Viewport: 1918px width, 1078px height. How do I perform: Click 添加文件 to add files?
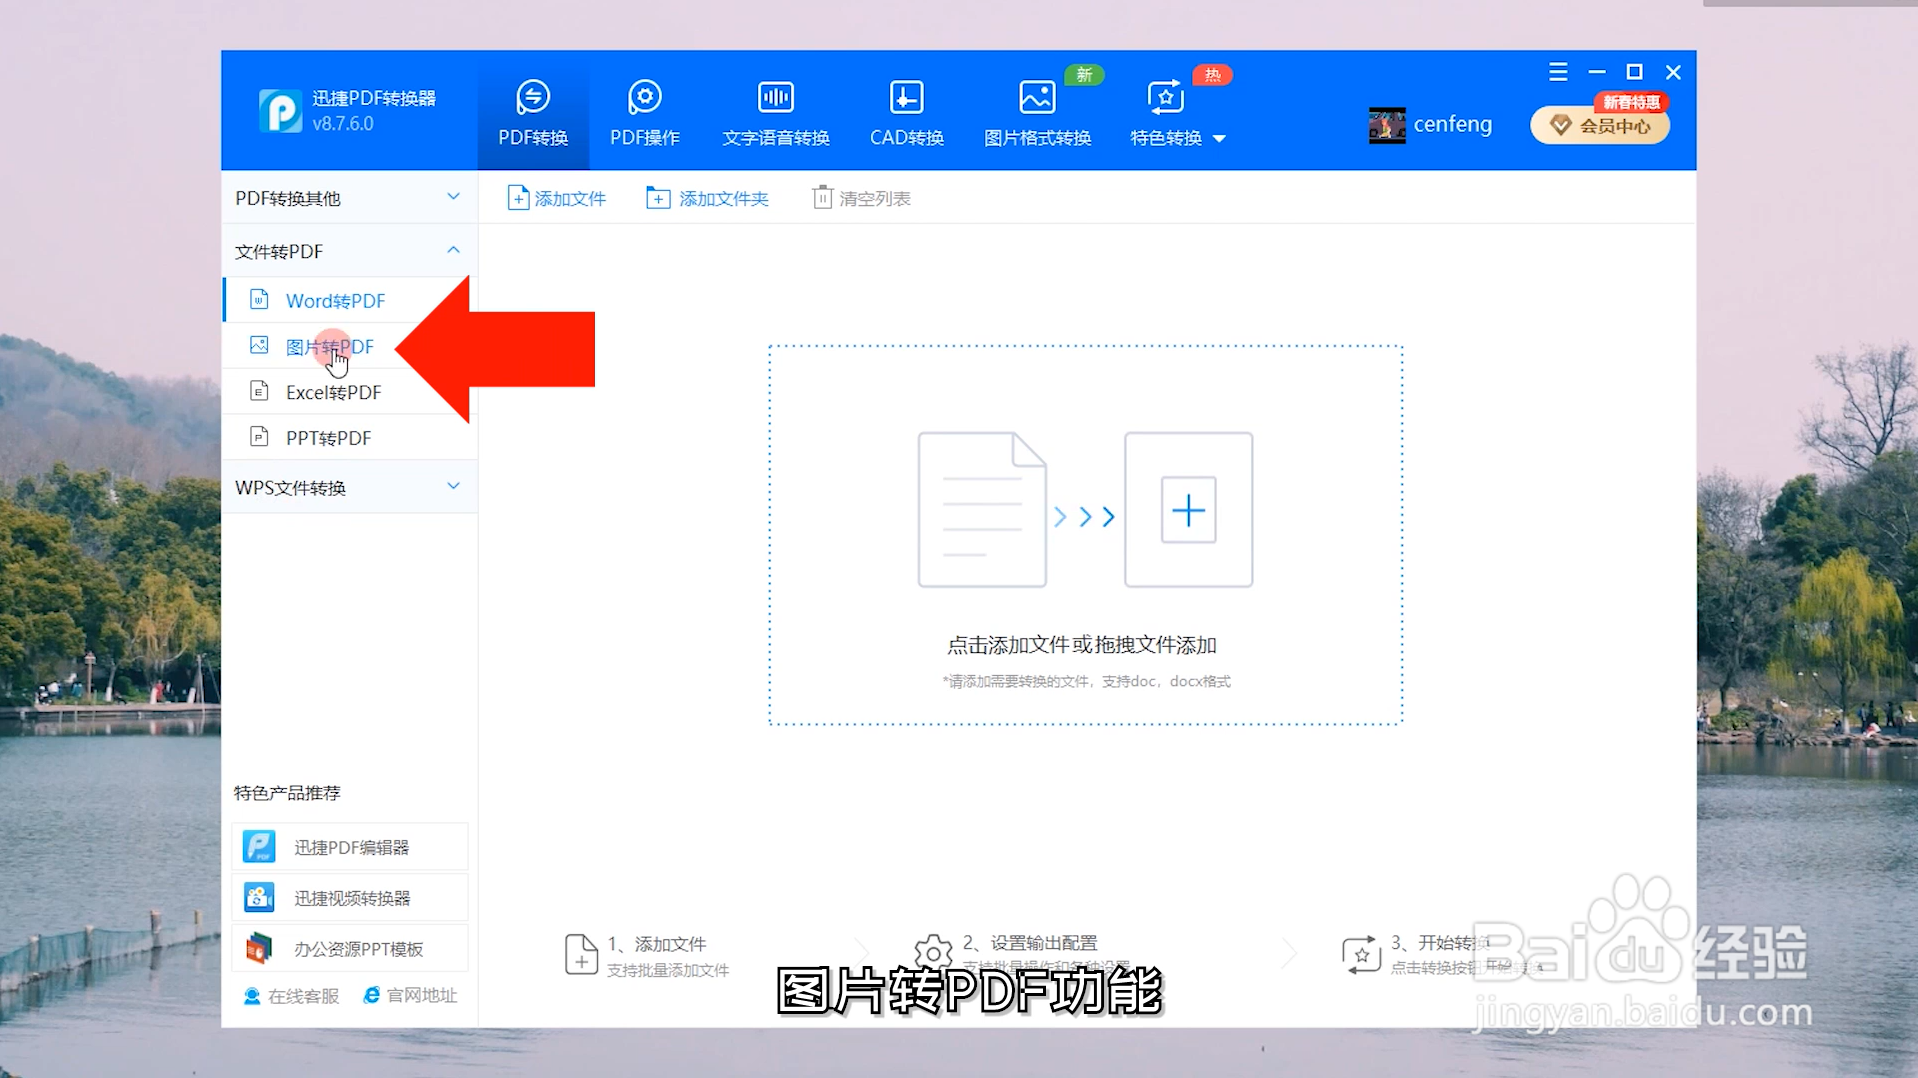tap(557, 197)
